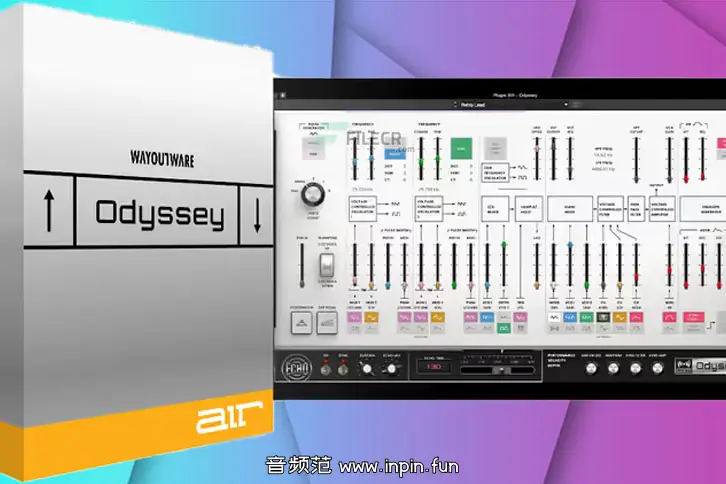
Task: Select the wide pink button near ADSR sliders
Action: (694, 317)
